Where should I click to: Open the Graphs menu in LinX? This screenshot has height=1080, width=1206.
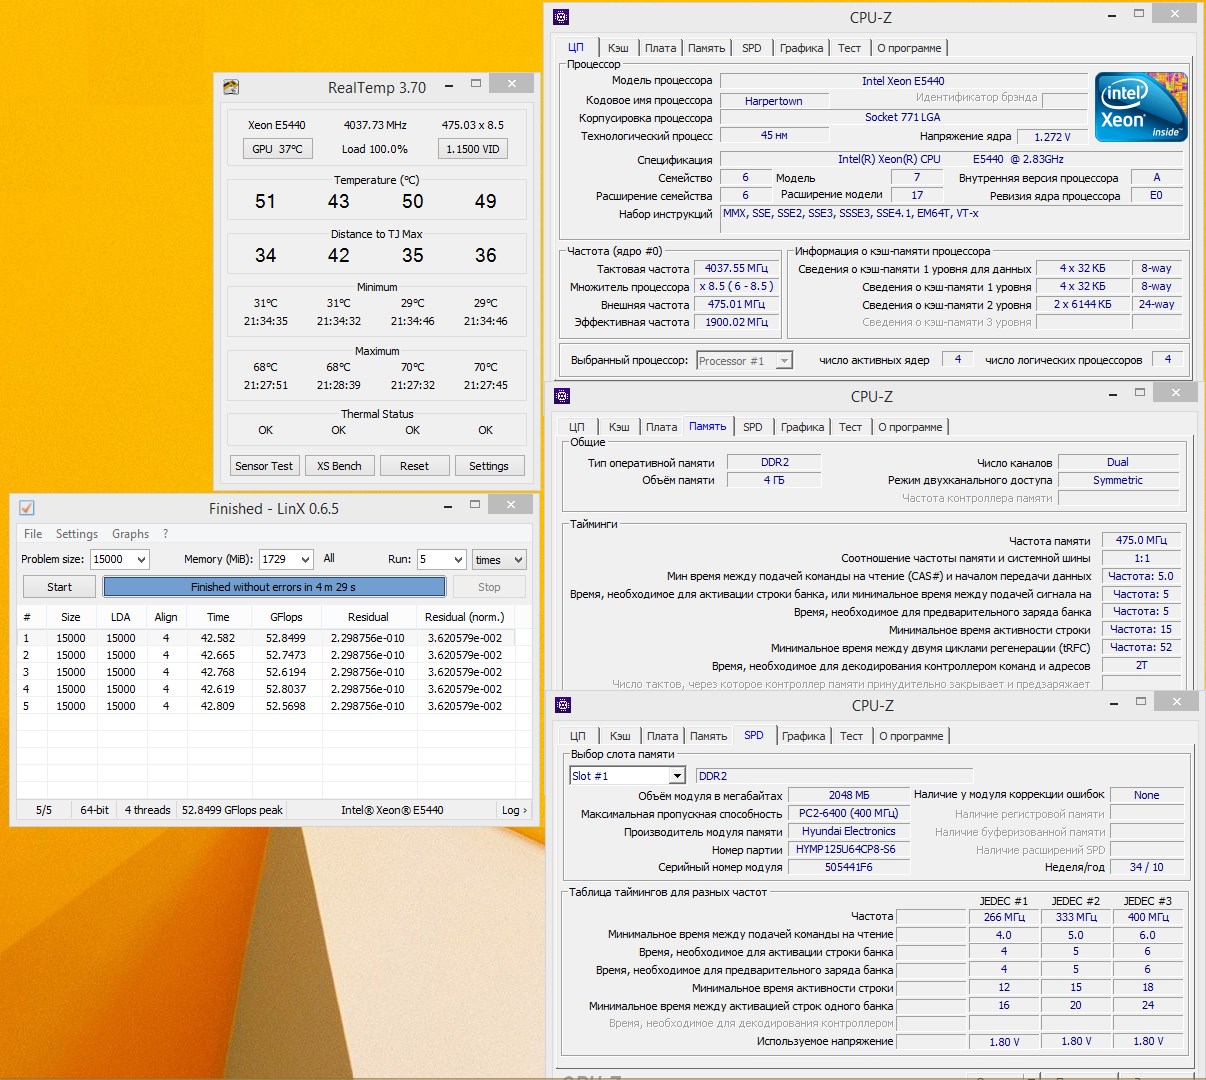click(x=130, y=534)
